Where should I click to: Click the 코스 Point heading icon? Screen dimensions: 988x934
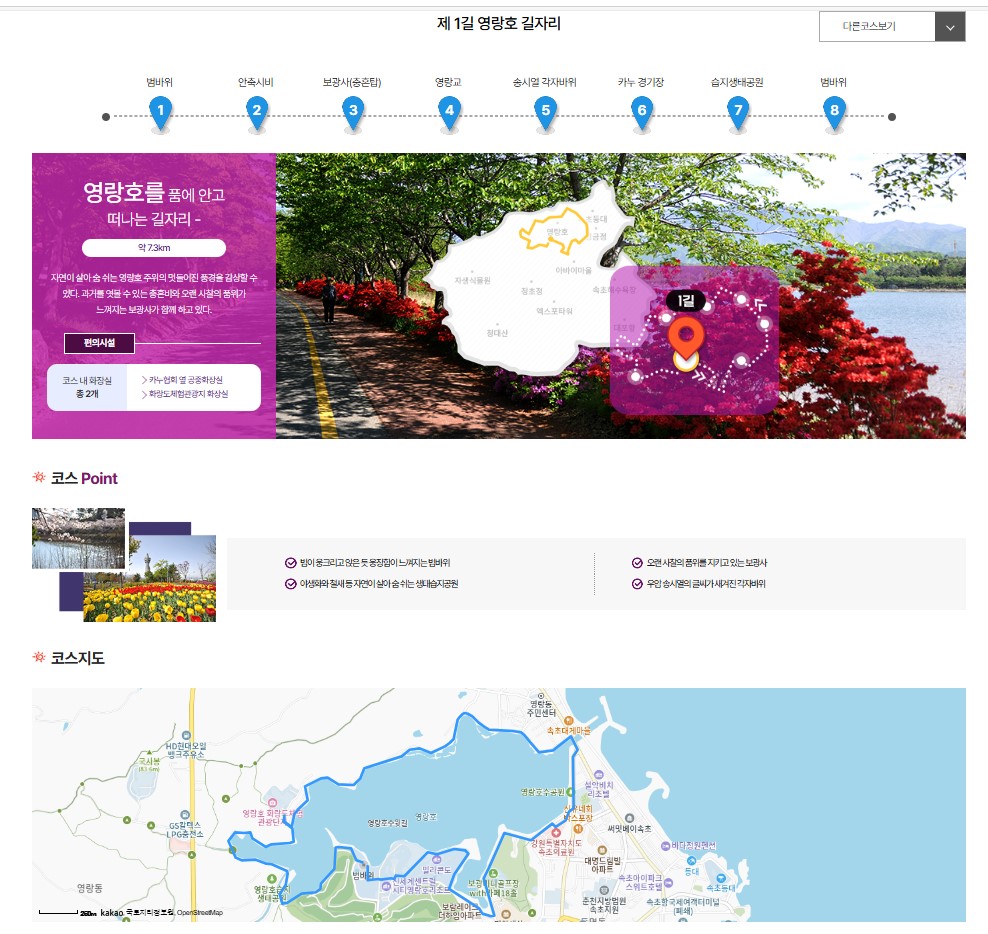click(x=39, y=477)
